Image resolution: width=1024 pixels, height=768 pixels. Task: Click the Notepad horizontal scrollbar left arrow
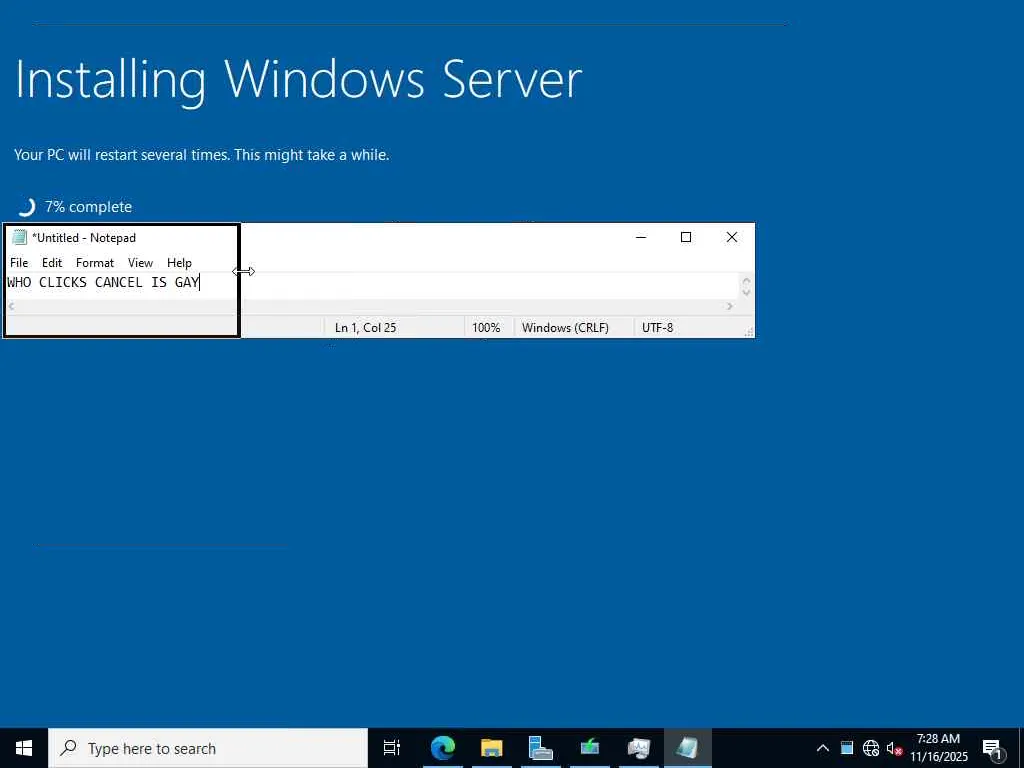[11, 306]
